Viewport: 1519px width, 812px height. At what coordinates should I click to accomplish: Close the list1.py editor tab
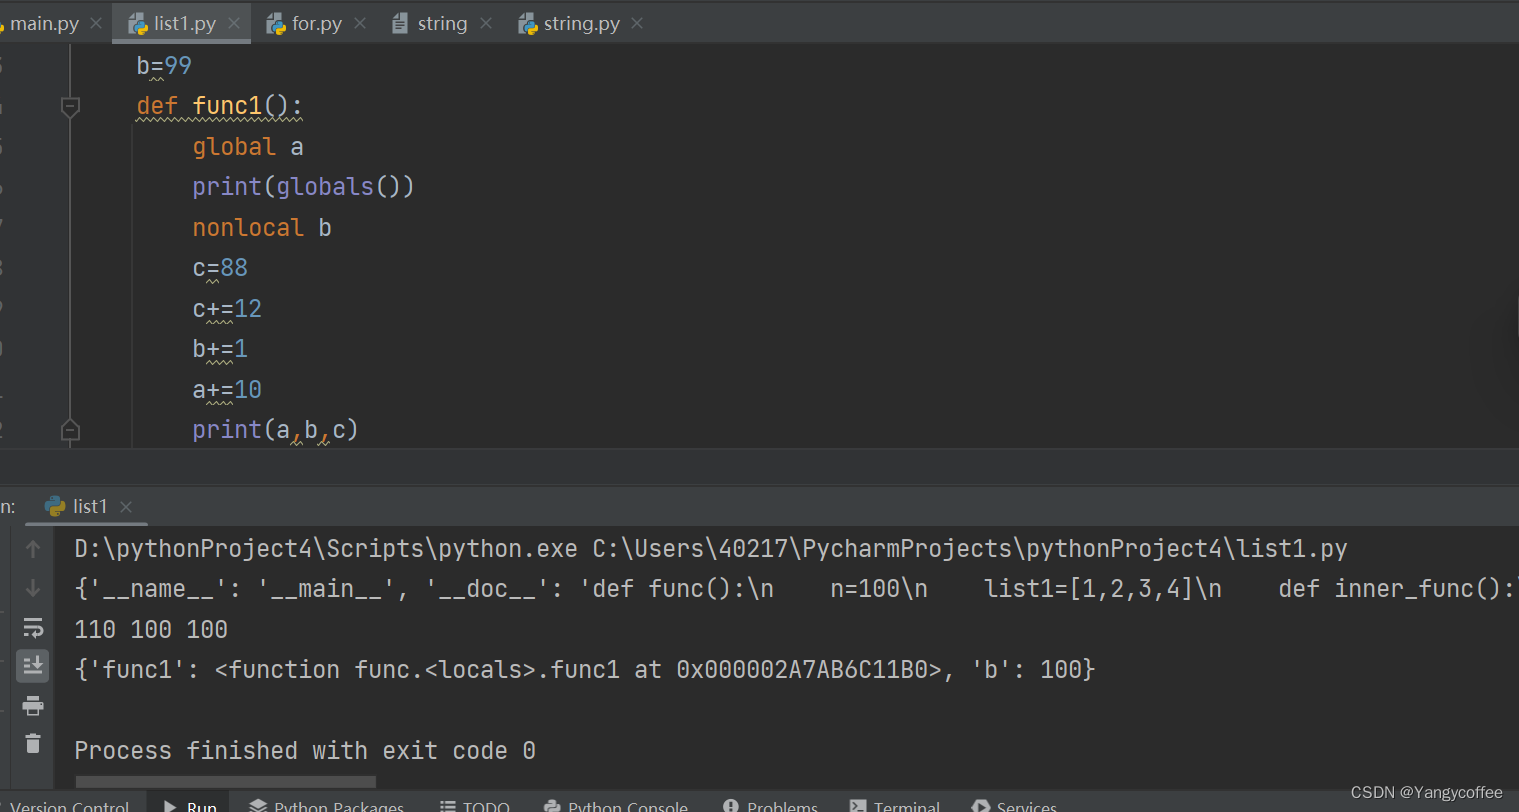click(x=234, y=23)
